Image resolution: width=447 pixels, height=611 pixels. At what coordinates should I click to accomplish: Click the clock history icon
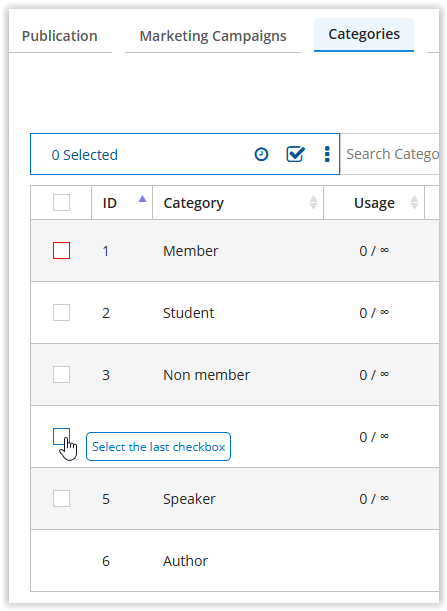point(261,154)
